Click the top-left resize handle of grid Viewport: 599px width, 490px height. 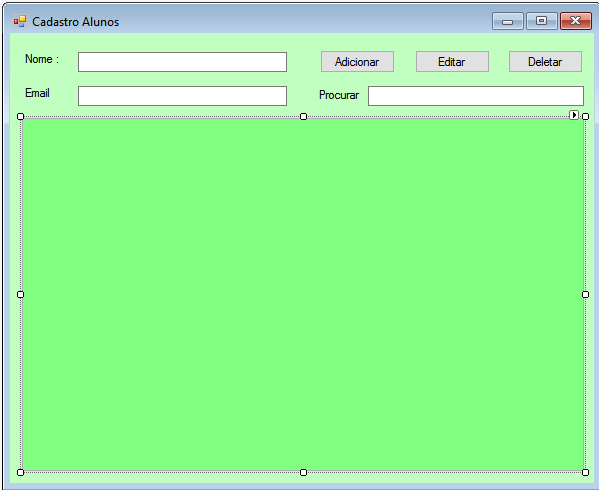(21, 116)
